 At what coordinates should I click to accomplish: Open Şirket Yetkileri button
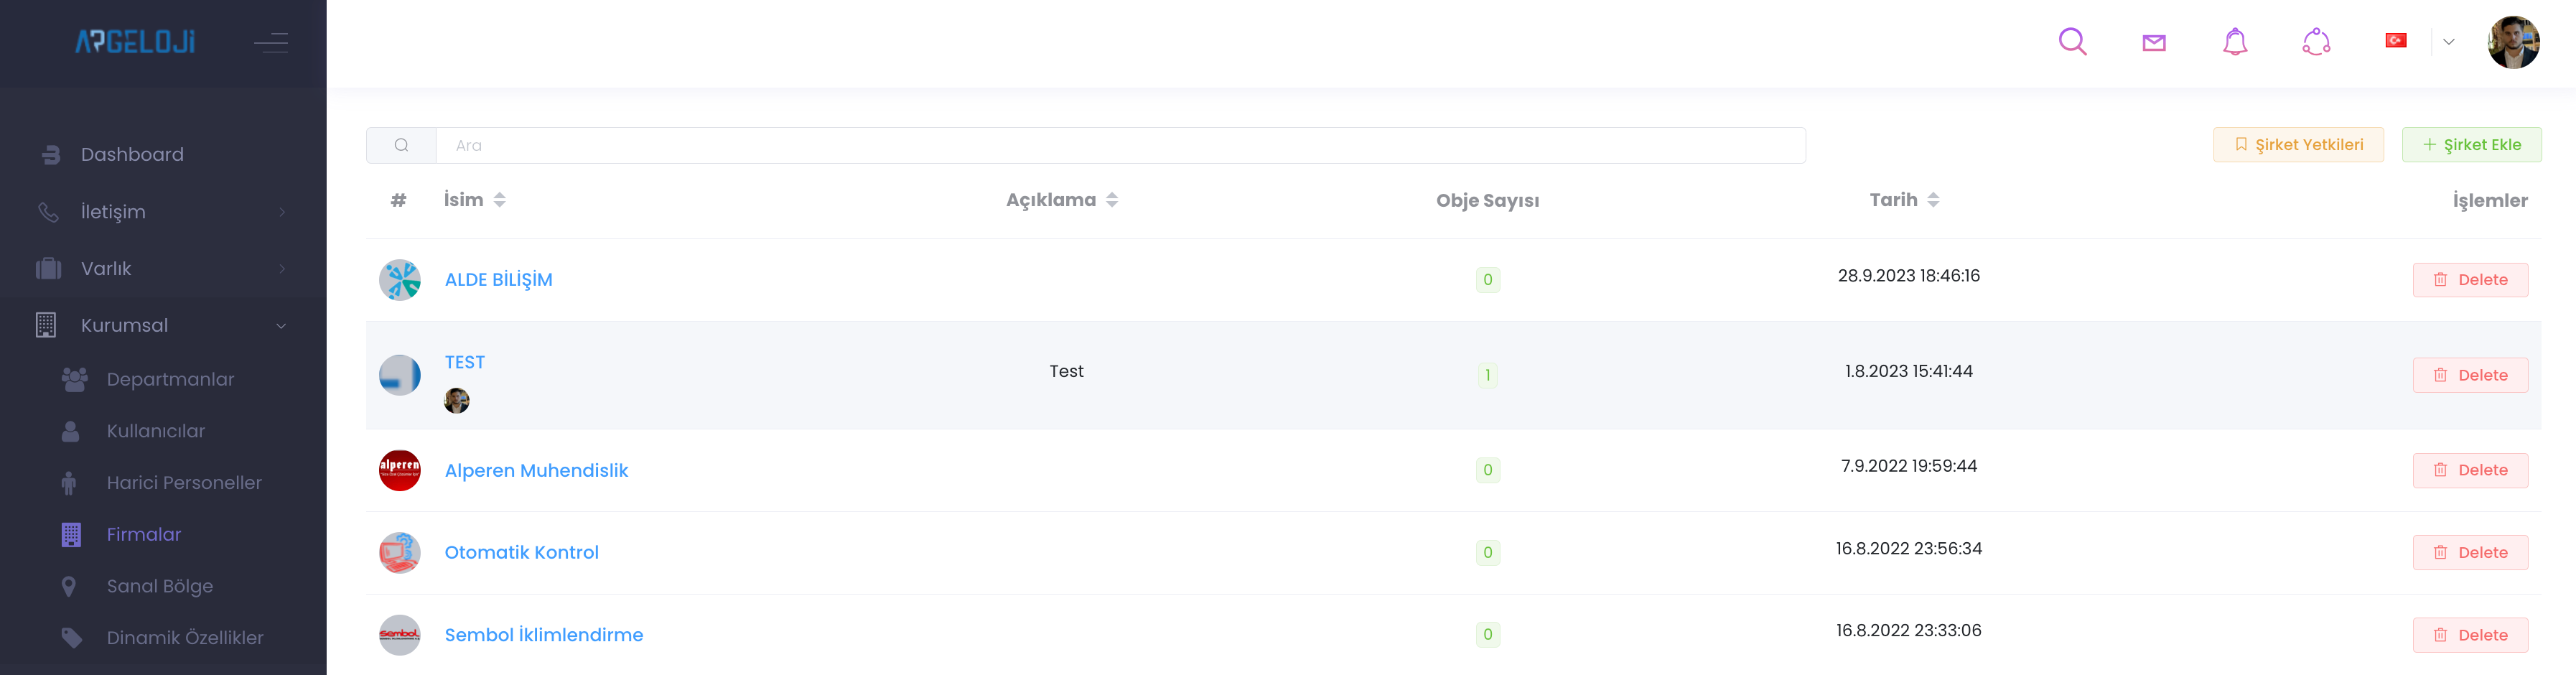2298,145
